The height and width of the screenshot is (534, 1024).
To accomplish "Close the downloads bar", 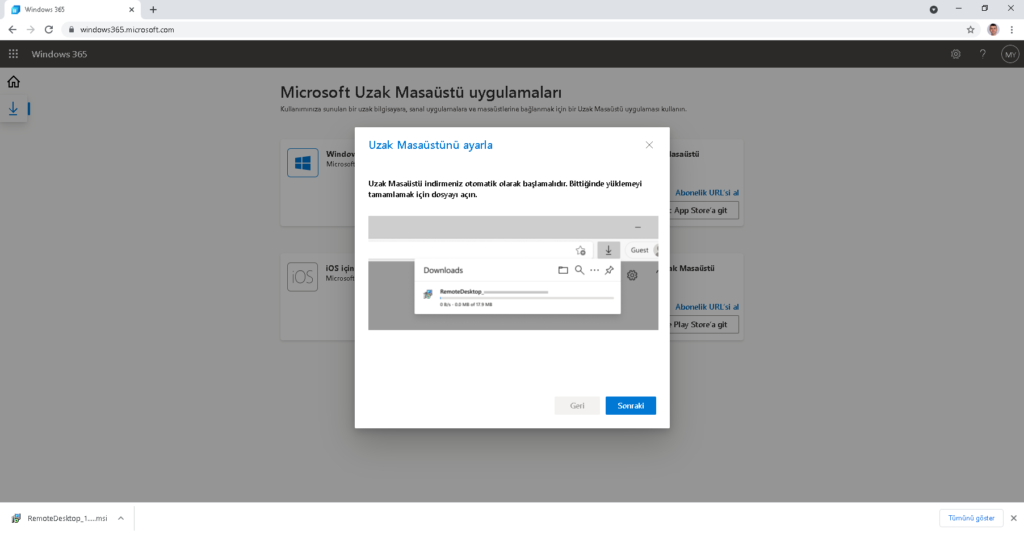I will coord(1014,518).
